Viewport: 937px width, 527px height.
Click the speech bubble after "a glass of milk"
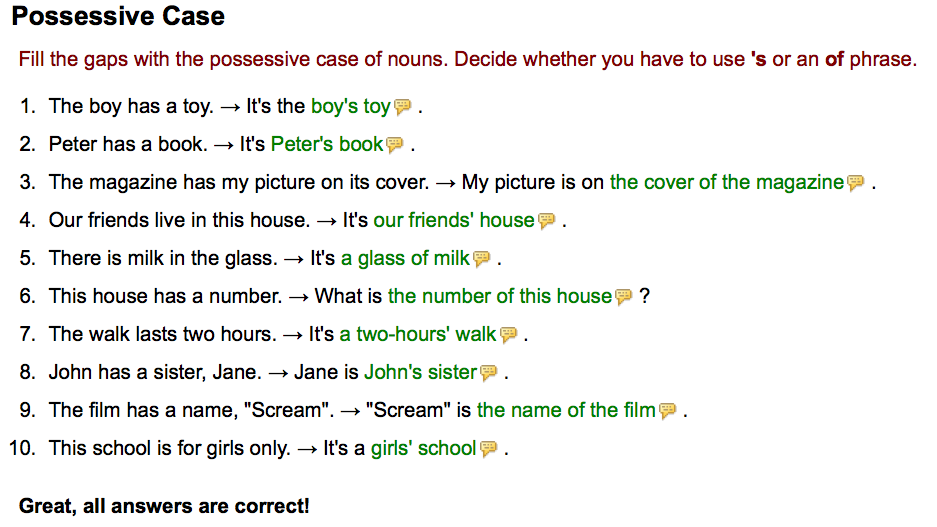coord(481,259)
